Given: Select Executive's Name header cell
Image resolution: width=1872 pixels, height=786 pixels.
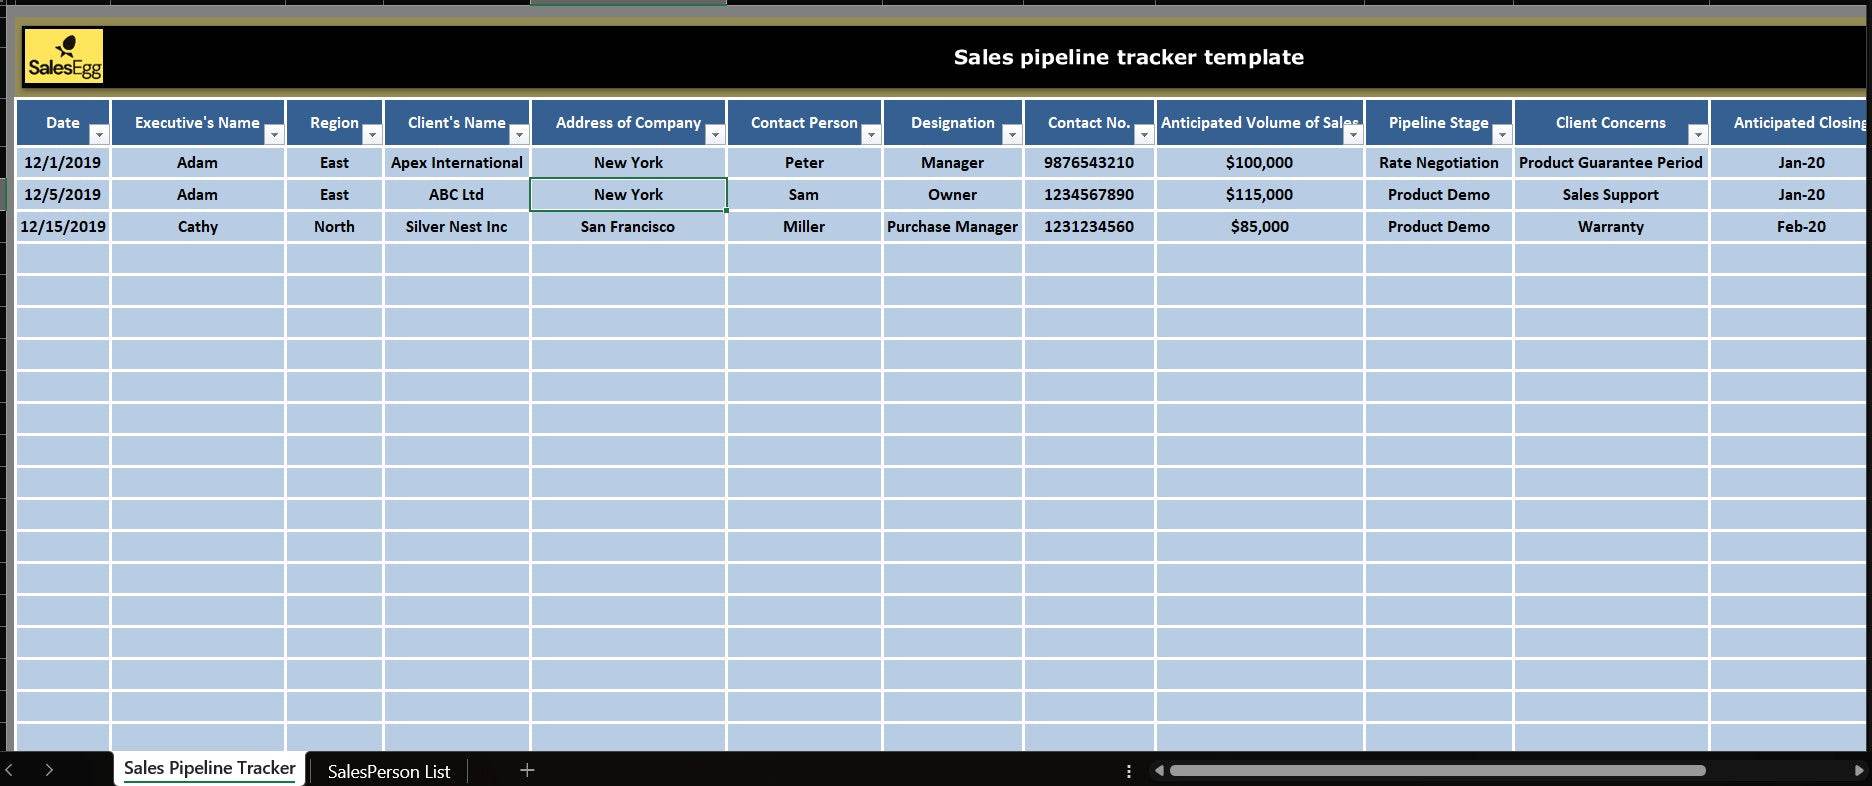Looking at the screenshot, I should click(x=198, y=122).
